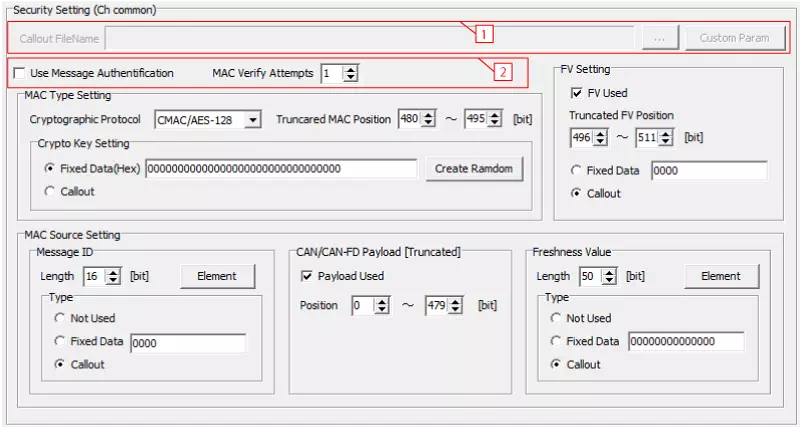Select Not Used for Freshness Value type
800x429 pixels.
[556, 318]
